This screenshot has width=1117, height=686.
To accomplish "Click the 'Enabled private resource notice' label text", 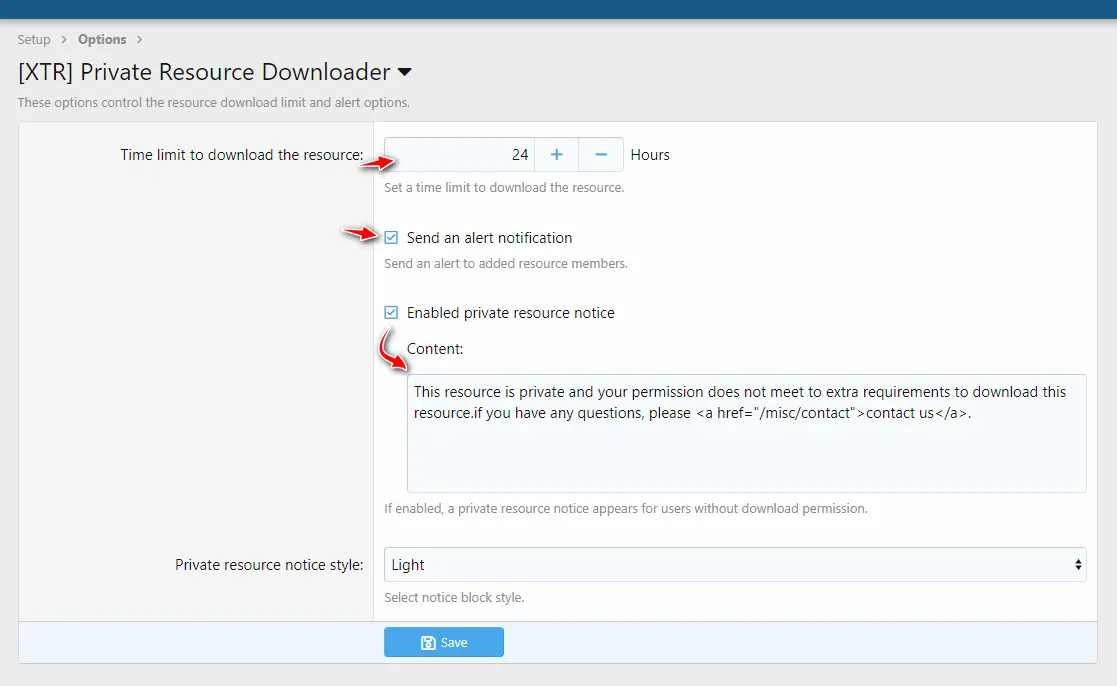I will pyautogui.click(x=510, y=313).
